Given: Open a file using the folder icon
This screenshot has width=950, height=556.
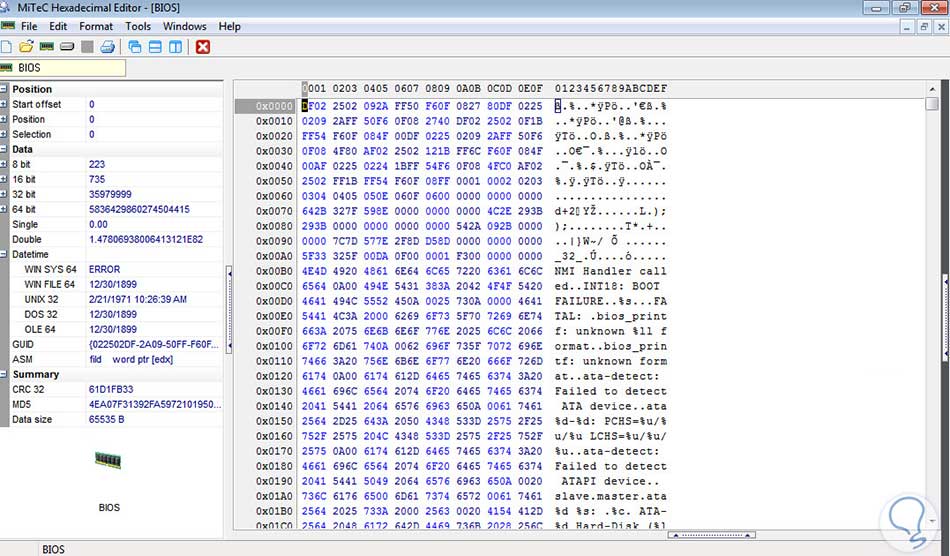Looking at the screenshot, I should (x=27, y=47).
